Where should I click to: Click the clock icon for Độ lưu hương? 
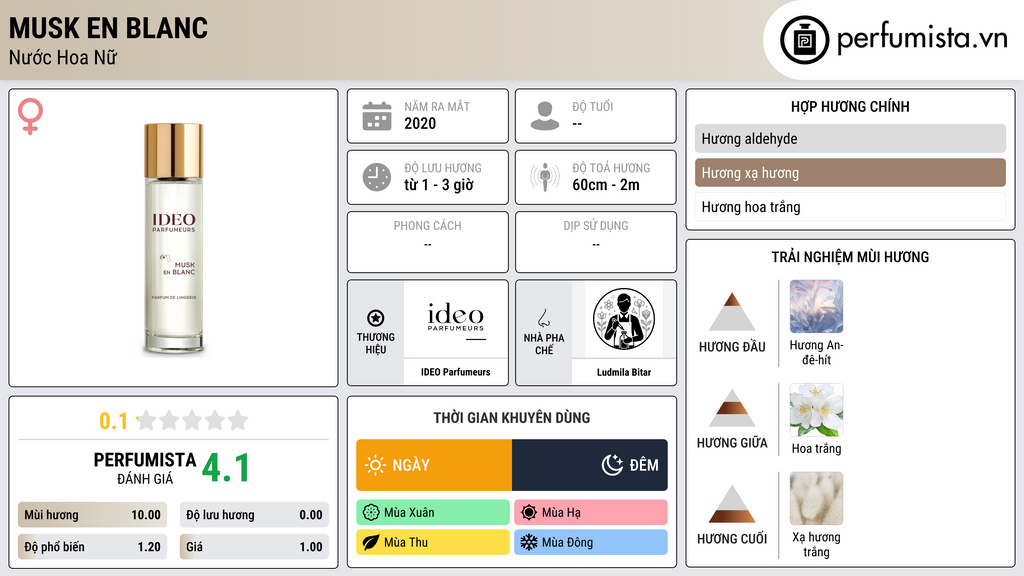377,177
